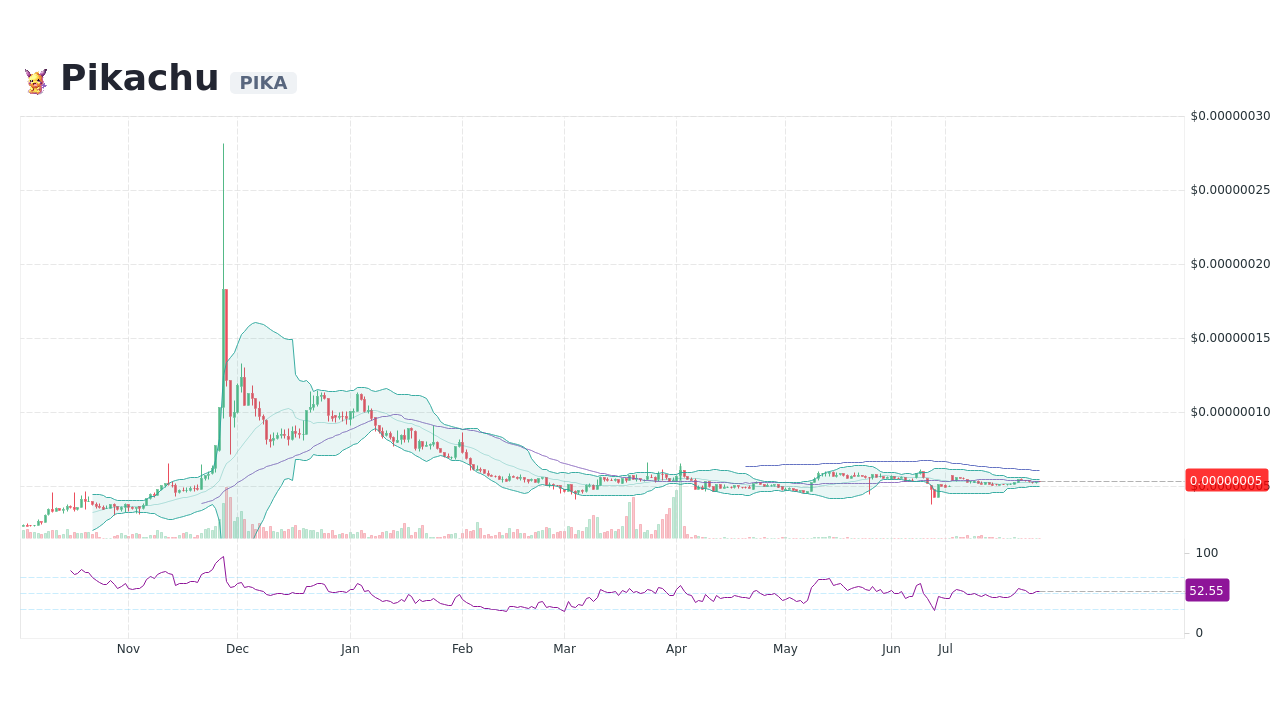
Task: Click the $0.00000030 price axis label
Action: [1230, 116]
